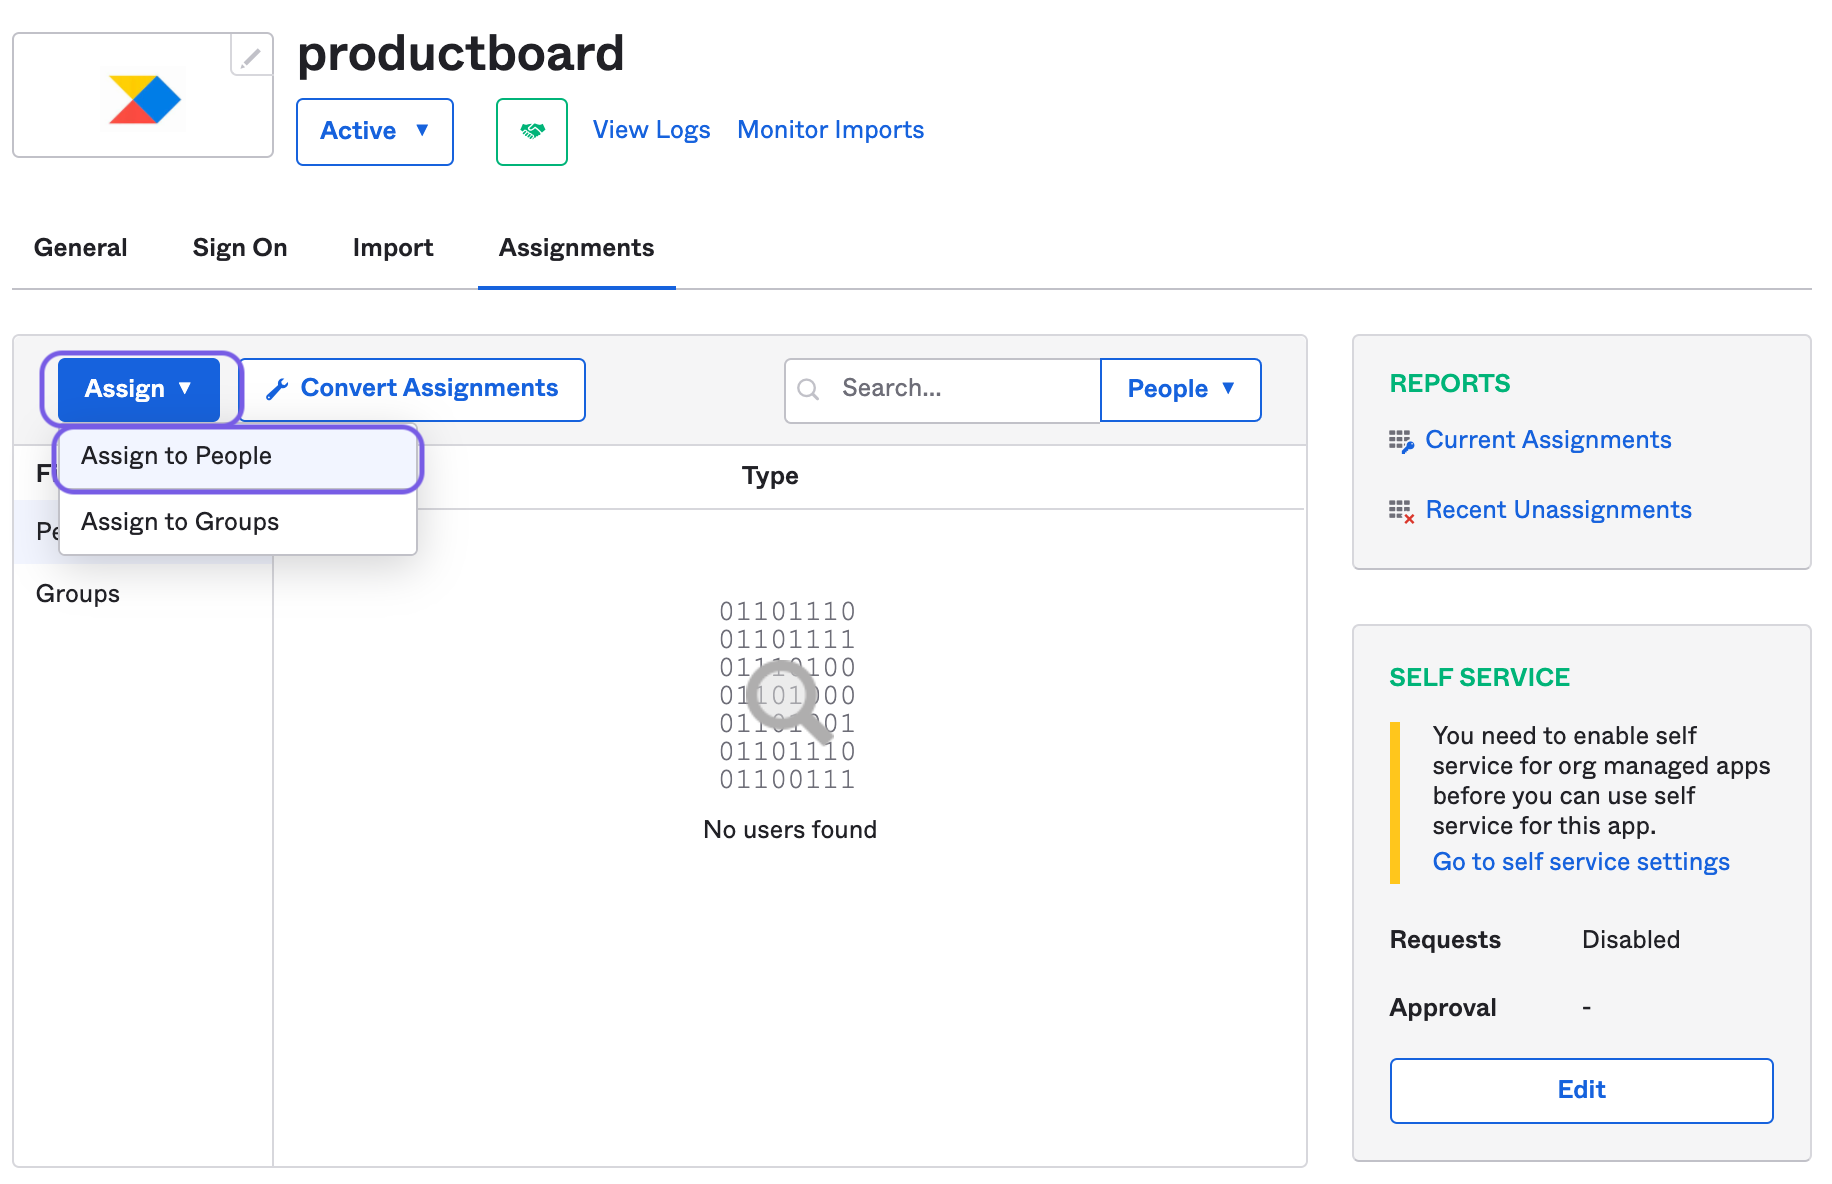Open Current Assignments report
The image size is (1832, 1184).
pos(1548,440)
